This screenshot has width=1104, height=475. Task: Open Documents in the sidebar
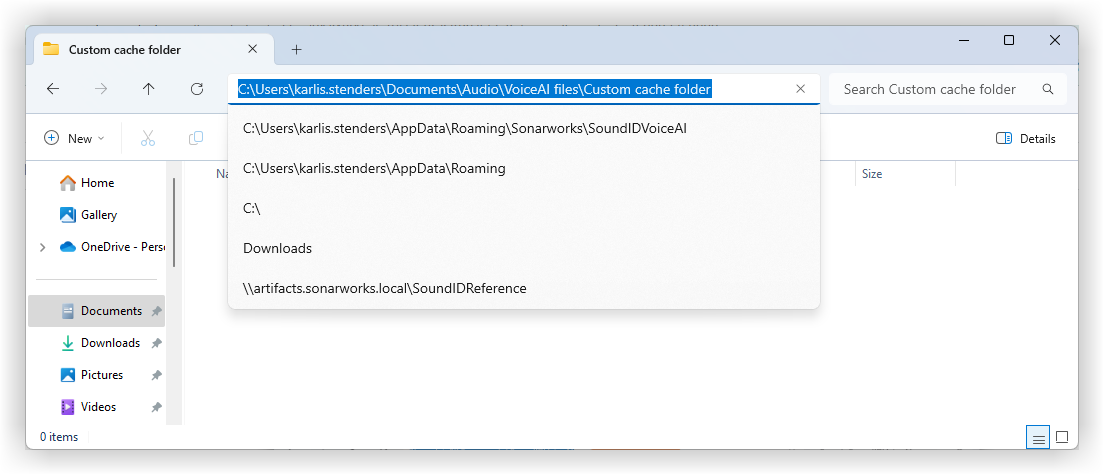tap(96, 311)
